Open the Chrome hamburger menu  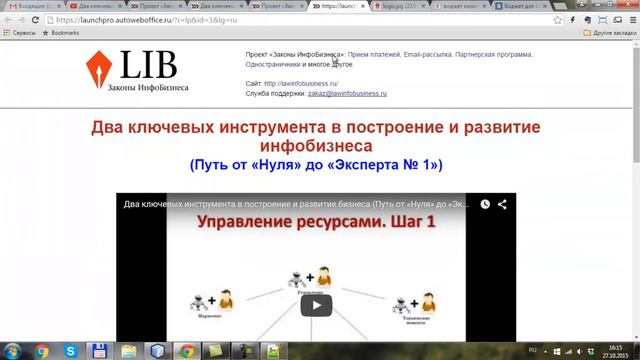633,20
